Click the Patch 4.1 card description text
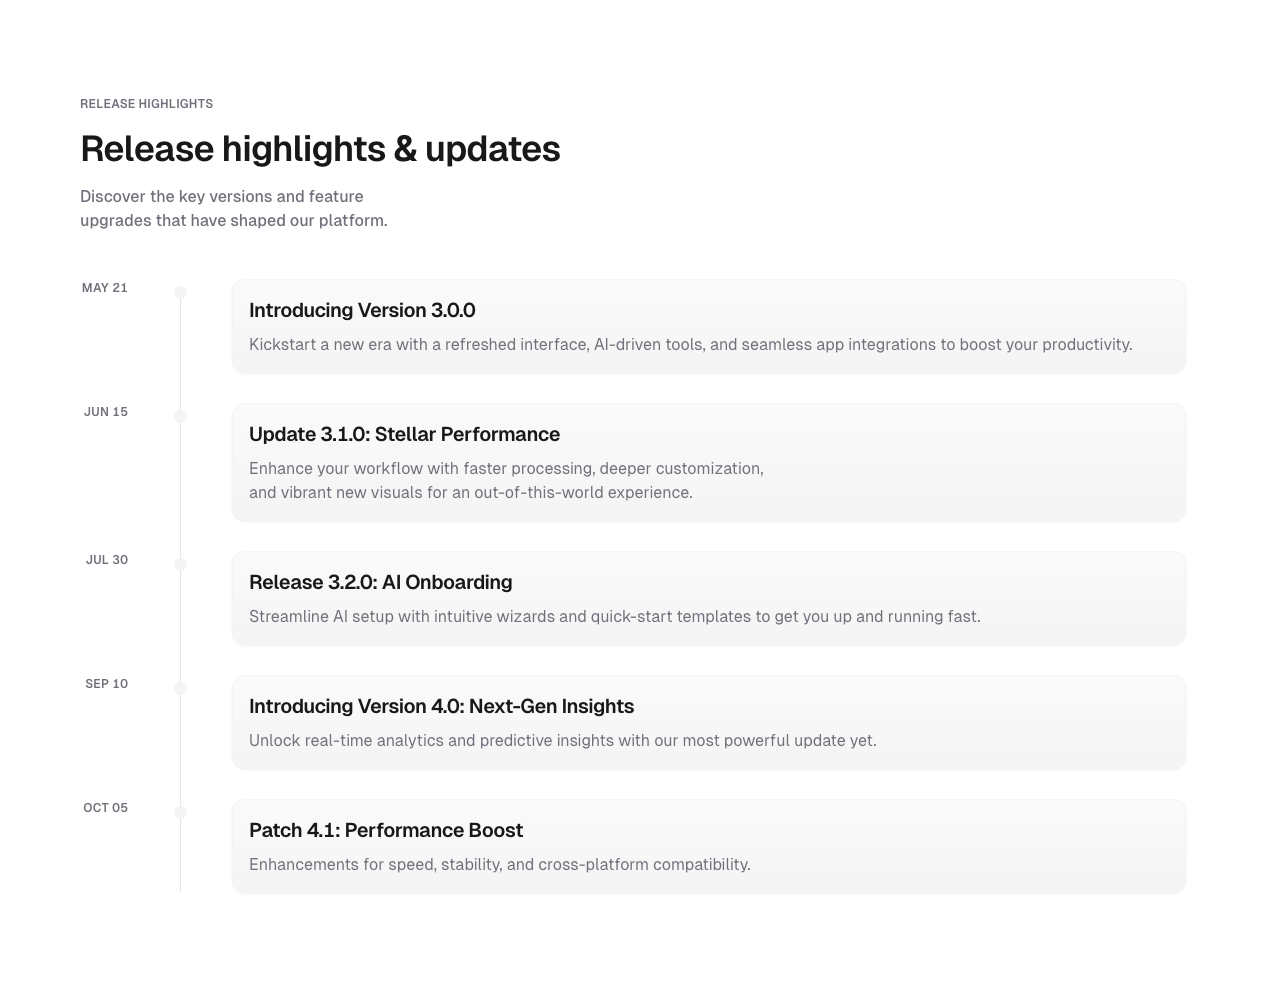The height and width of the screenshot is (988, 1265). click(499, 865)
